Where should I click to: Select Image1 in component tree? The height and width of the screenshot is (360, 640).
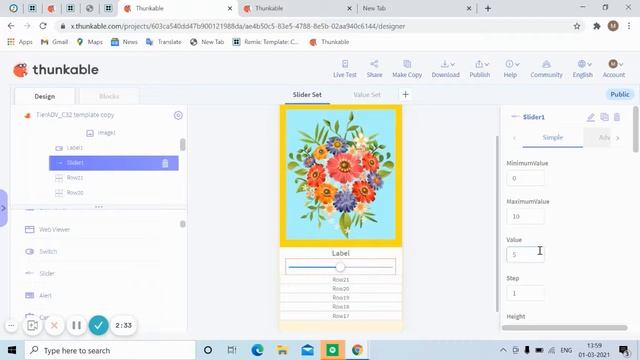[101, 133]
